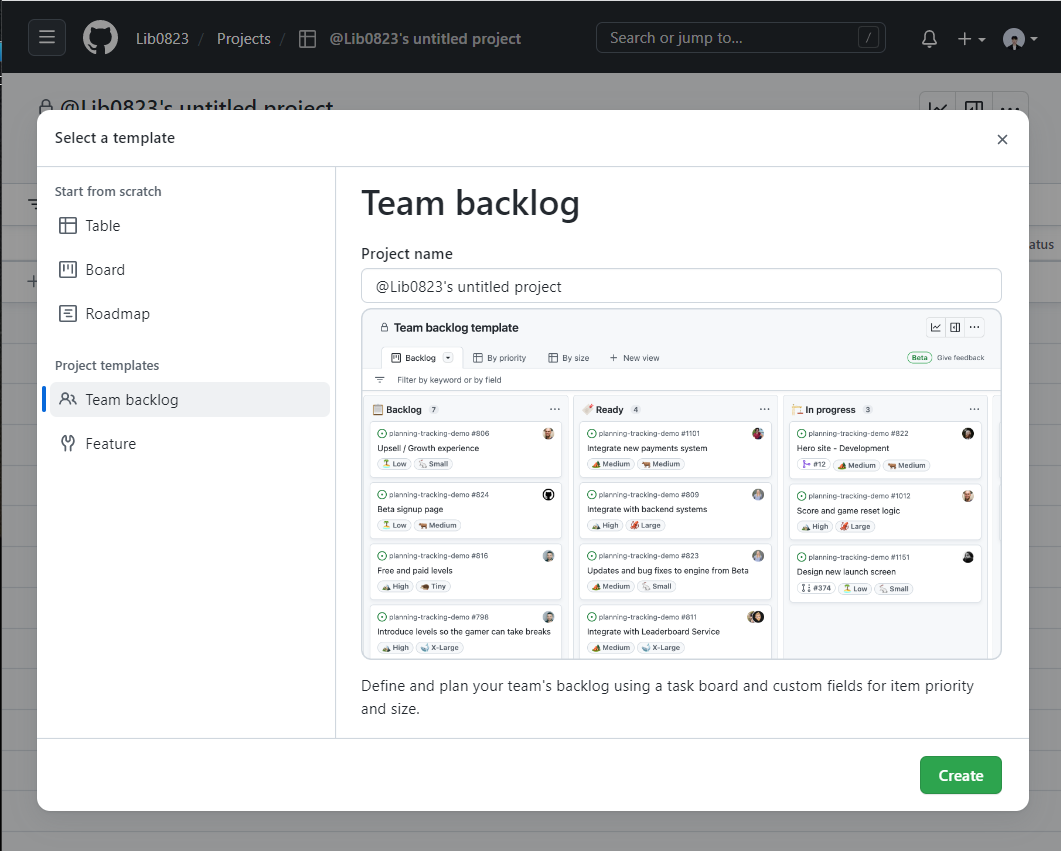This screenshot has width=1061, height=851.
Task: Click the #374 label on launch screen card
Action: (x=816, y=589)
